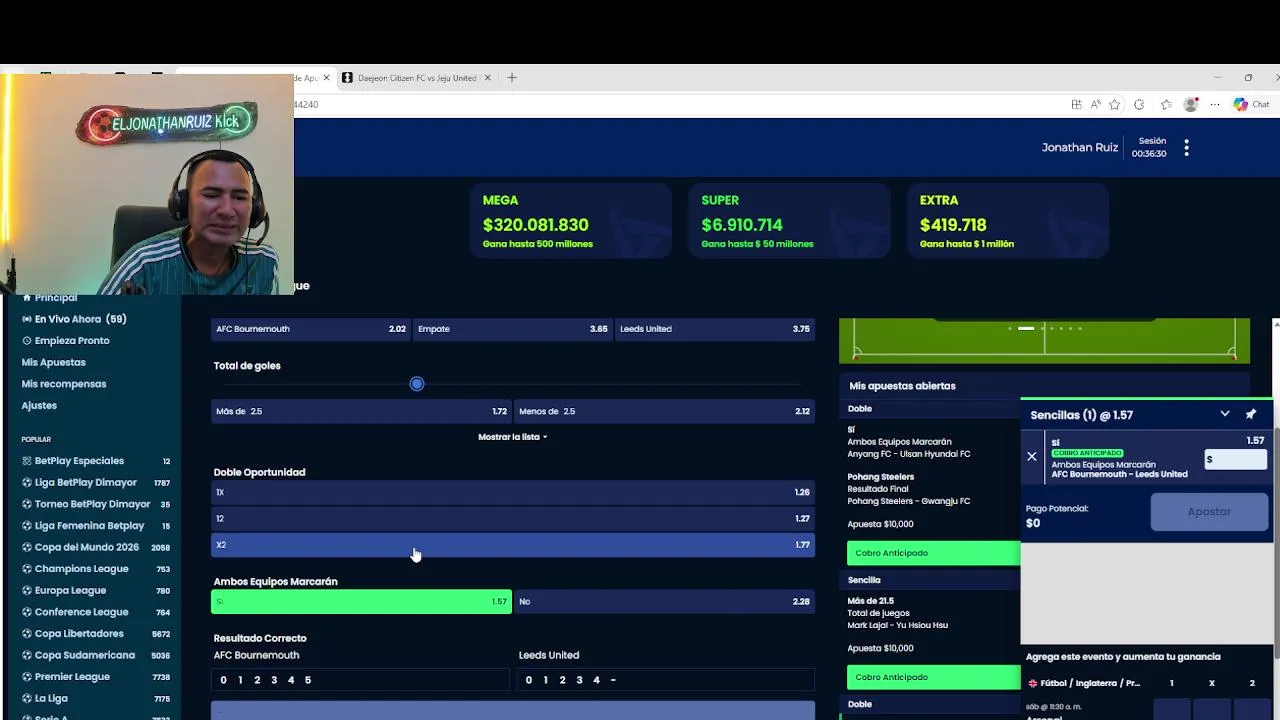Click the BetPlay Especiales icon
Screen dimensions: 1280x720
27,461
